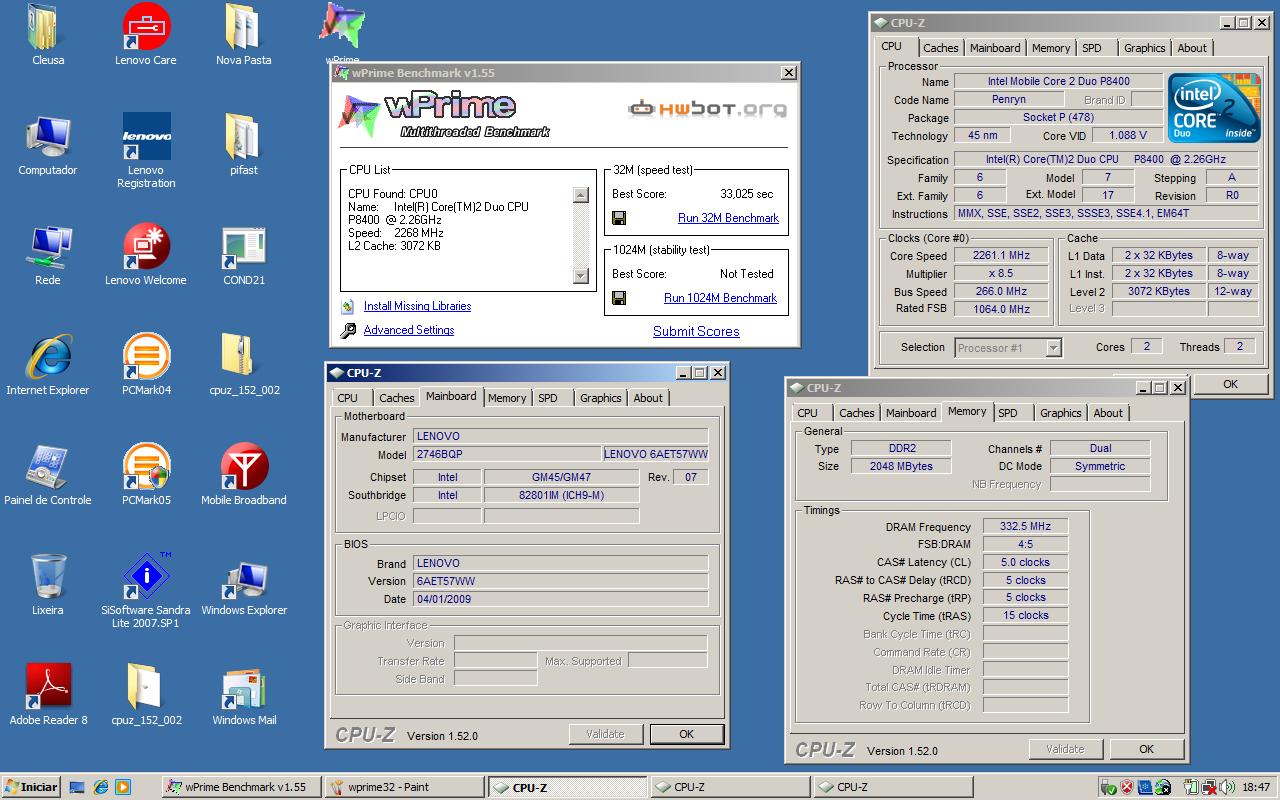The height and width of the screenshot is (800, 1280).
Task: Click Level 2 cache 3072 KBytes value
Action: tap(1158, 292)
